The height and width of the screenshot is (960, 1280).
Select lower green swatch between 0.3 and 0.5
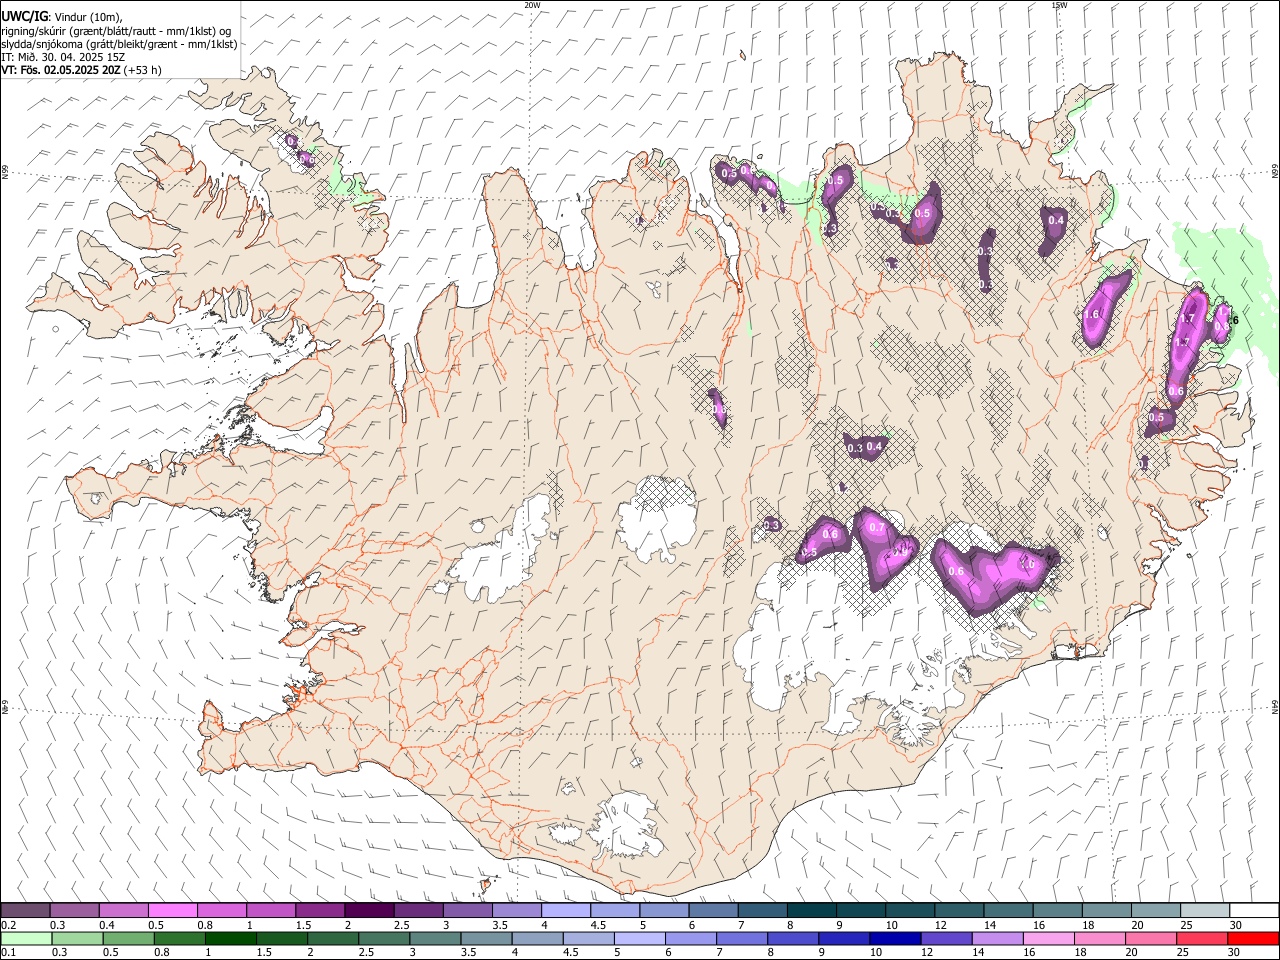(x=78, y=939)
